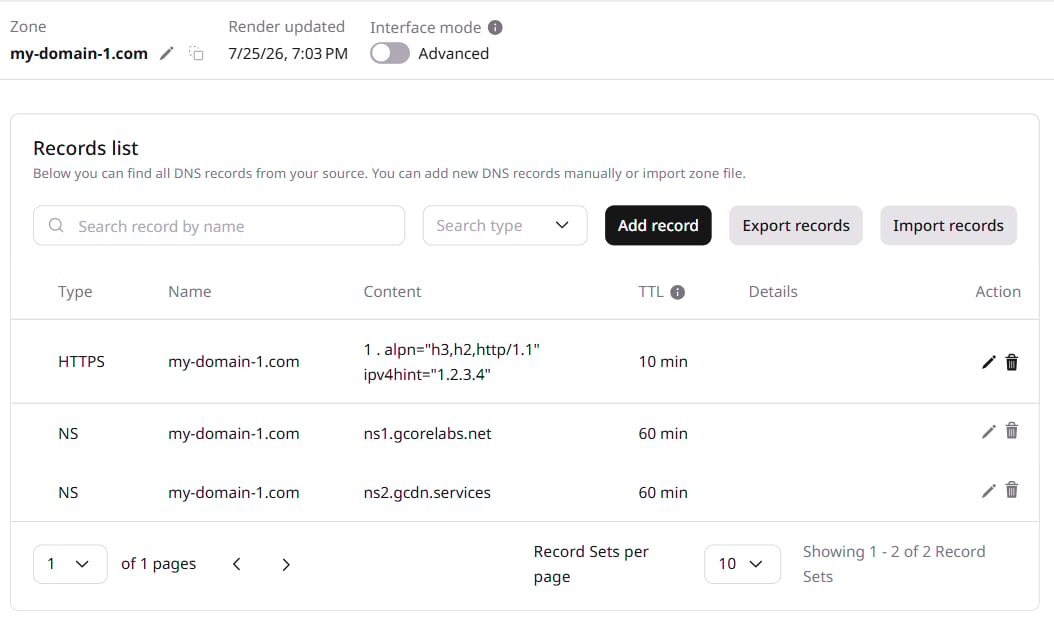
Task: Show TTL column info tooltip
Action: pyautogui.click(x=678, y=292)
